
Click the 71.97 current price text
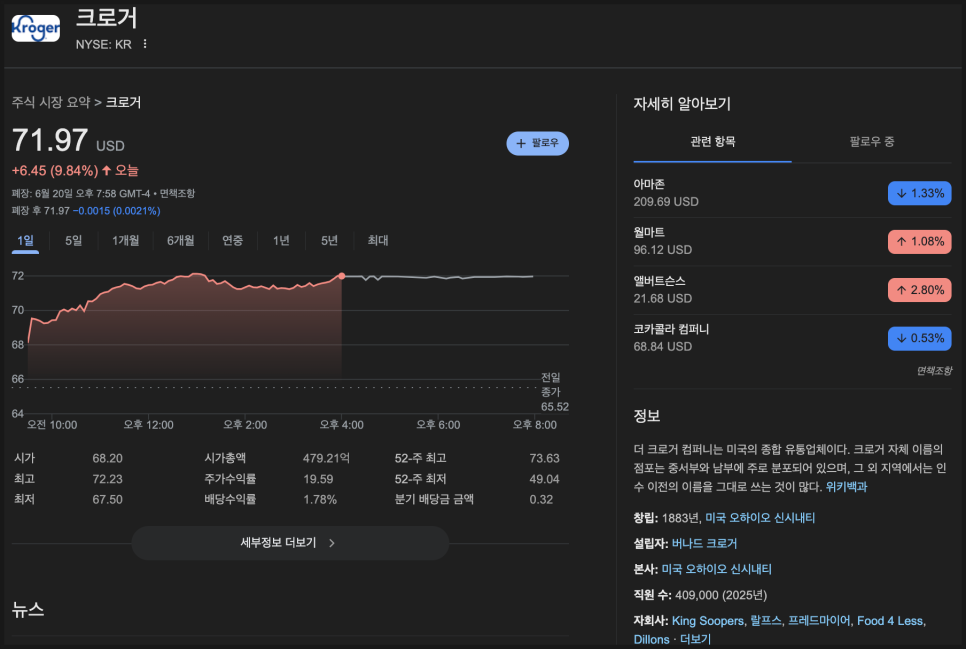tap(50, 140)
